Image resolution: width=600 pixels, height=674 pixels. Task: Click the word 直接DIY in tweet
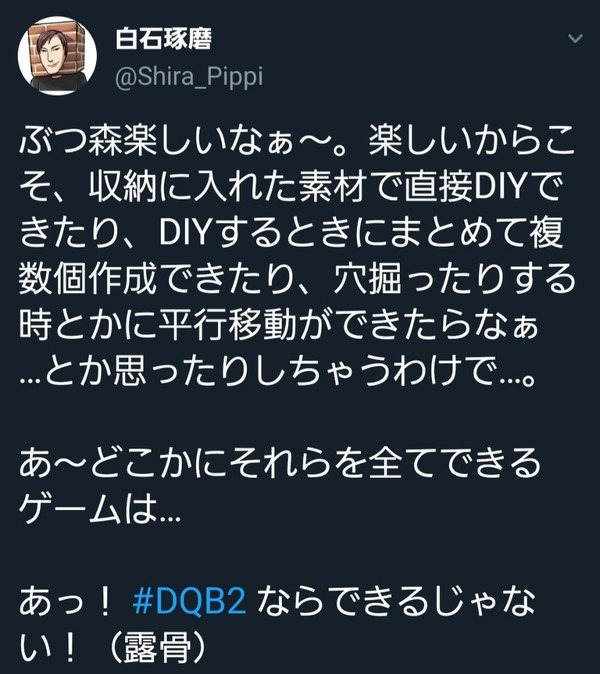coord(465,187)
